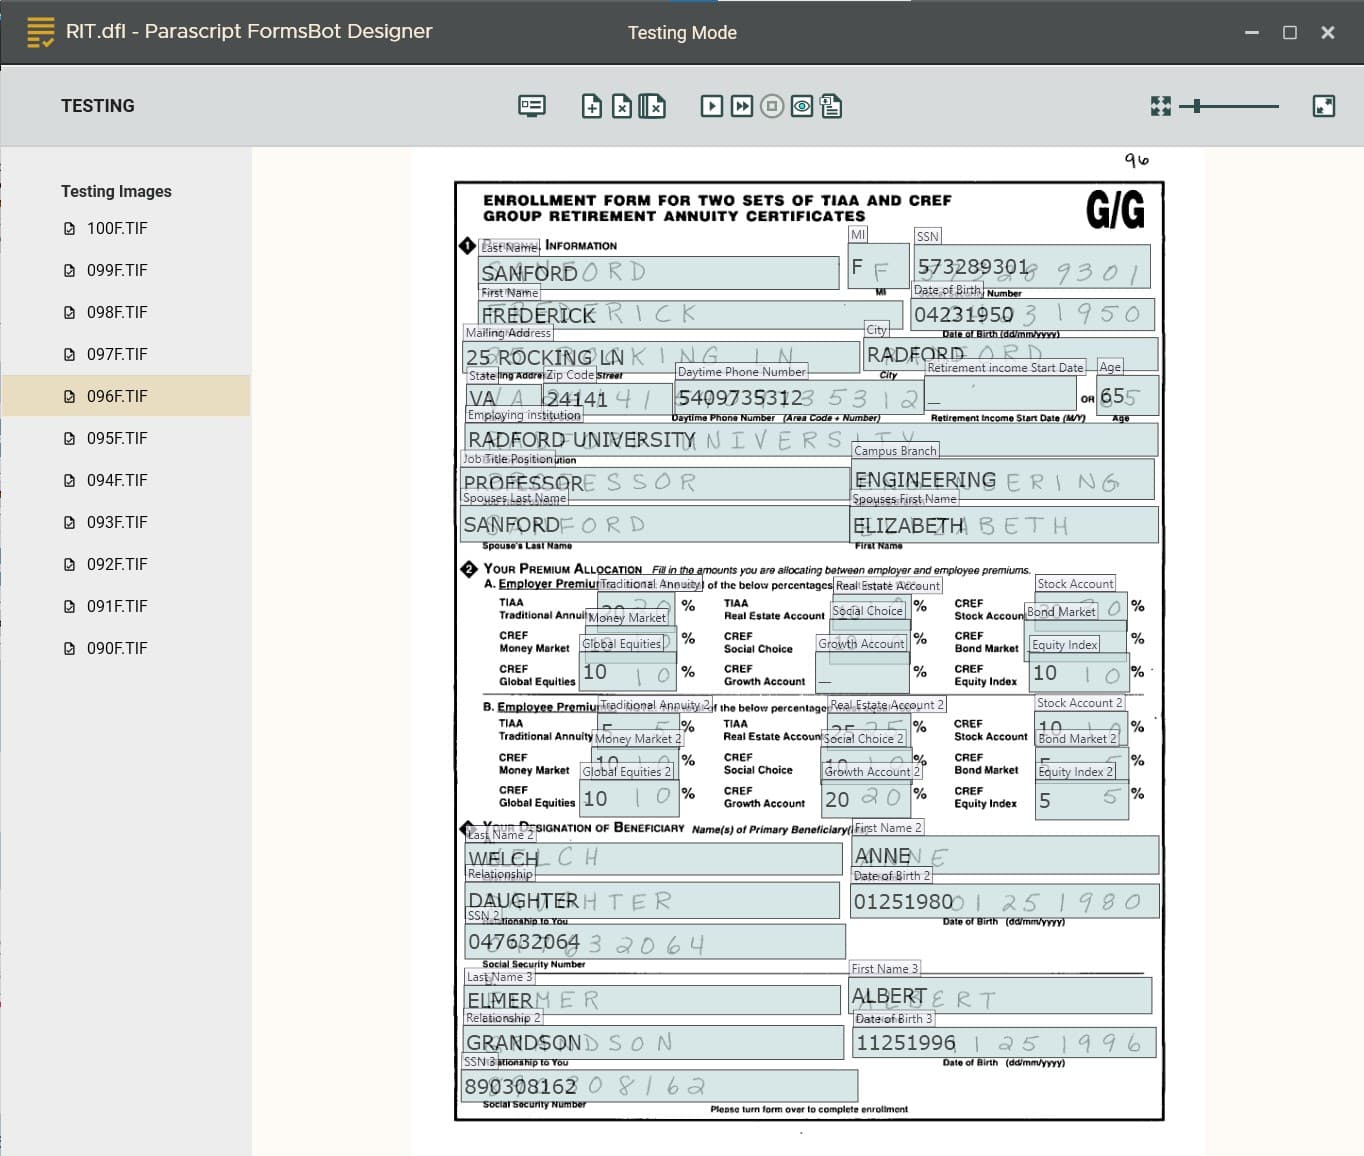This screenshot has width=1364, height=1156.
Task: Click the results document icon in toolbar
Action: tap(831, 106)
